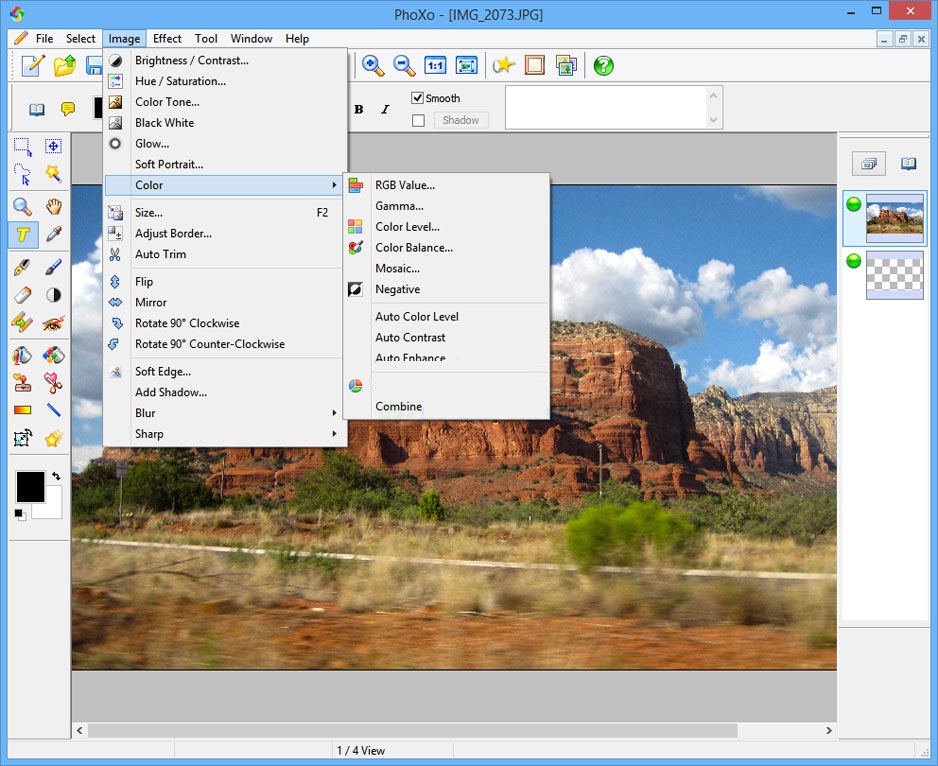Choose Hue / Saturation from Image menu
The height and width of the screenshot is (766, 938).
coord(180,81)
